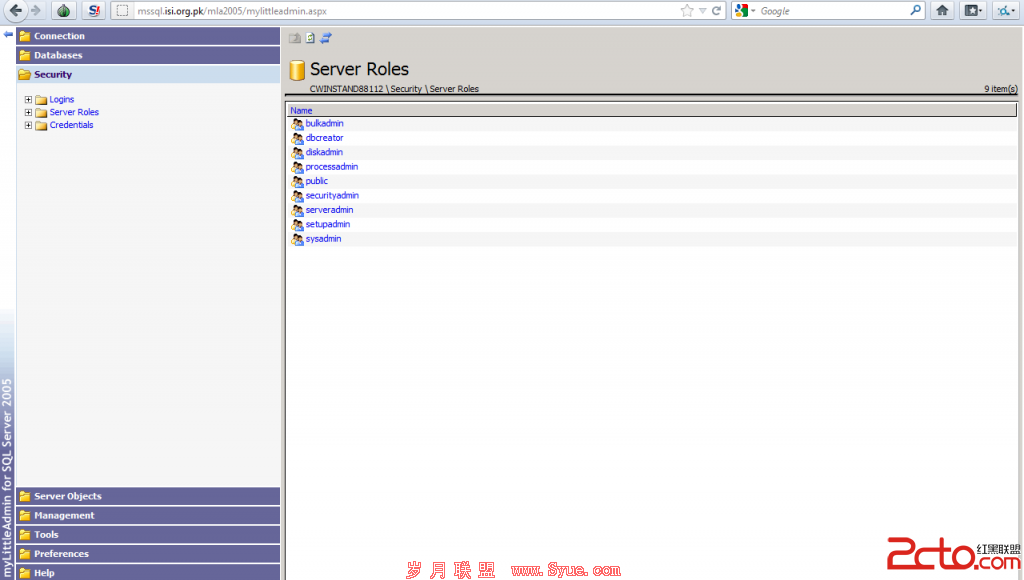Screen dimensions: 1024x580
Task: Open the Server Roles tree link
Action: tap(74, 112)
